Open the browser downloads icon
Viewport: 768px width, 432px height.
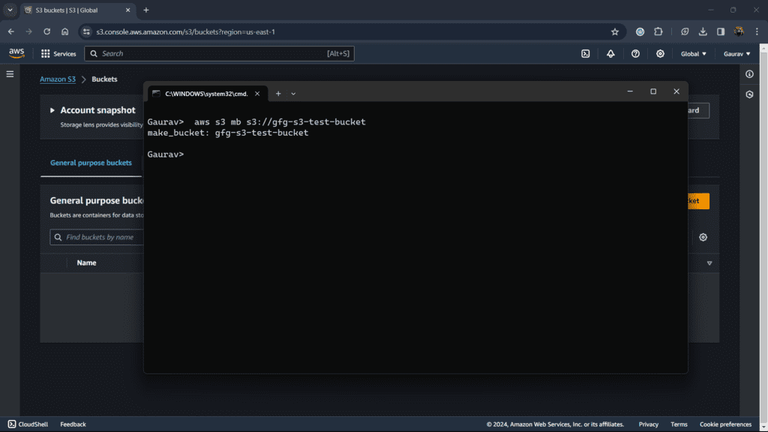(703, 31)
